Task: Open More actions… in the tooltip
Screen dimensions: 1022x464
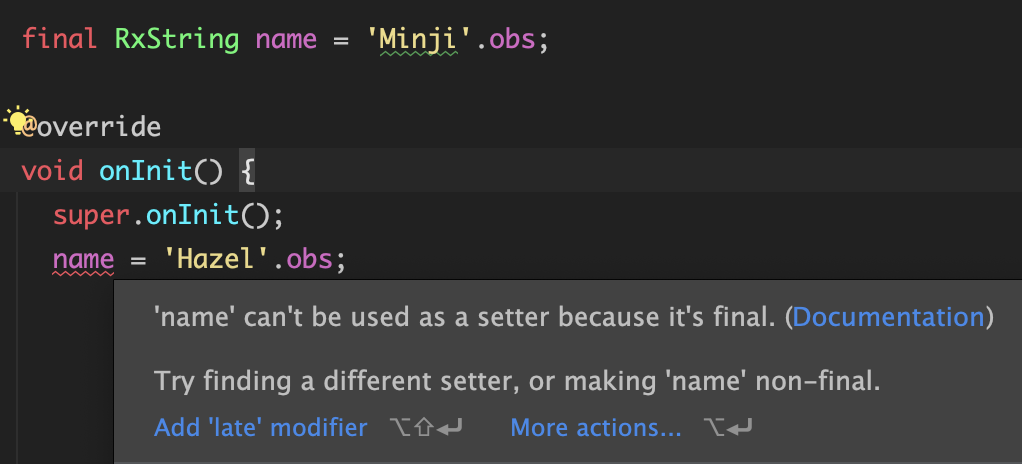Action: click(x=596, y=428)
